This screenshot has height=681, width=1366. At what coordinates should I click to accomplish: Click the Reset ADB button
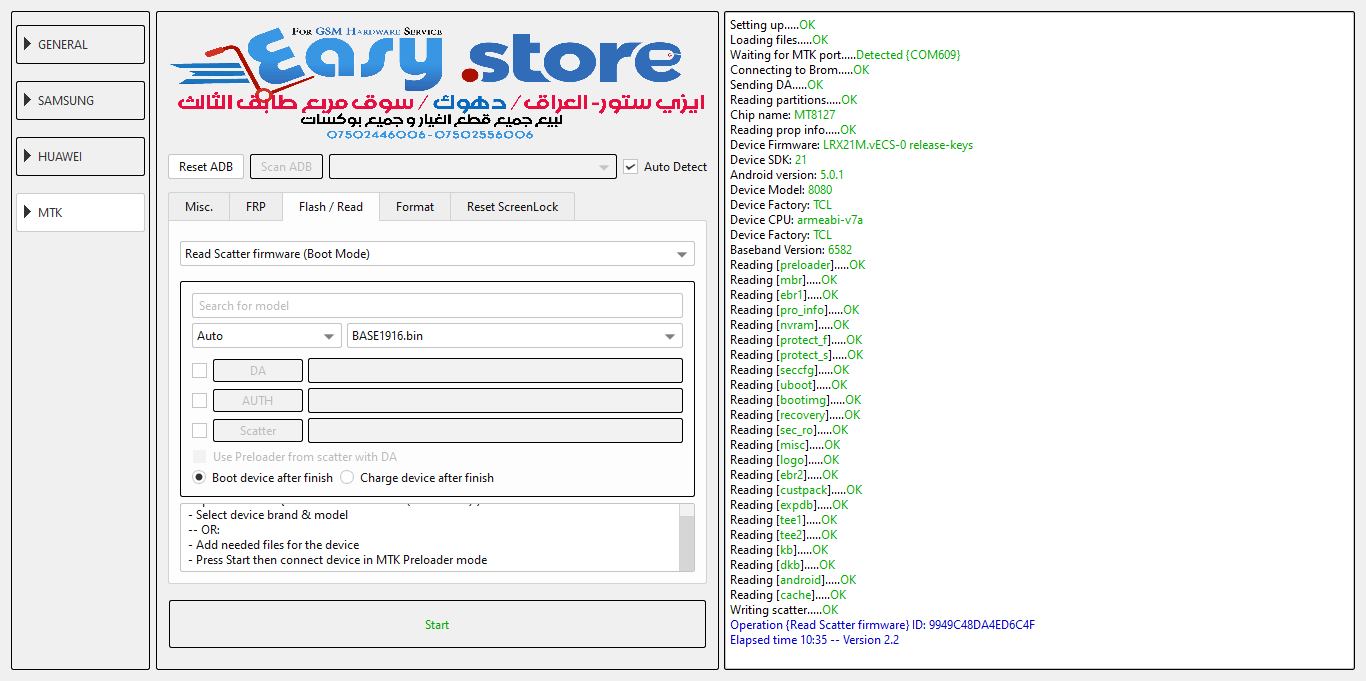tap(206, 167)
